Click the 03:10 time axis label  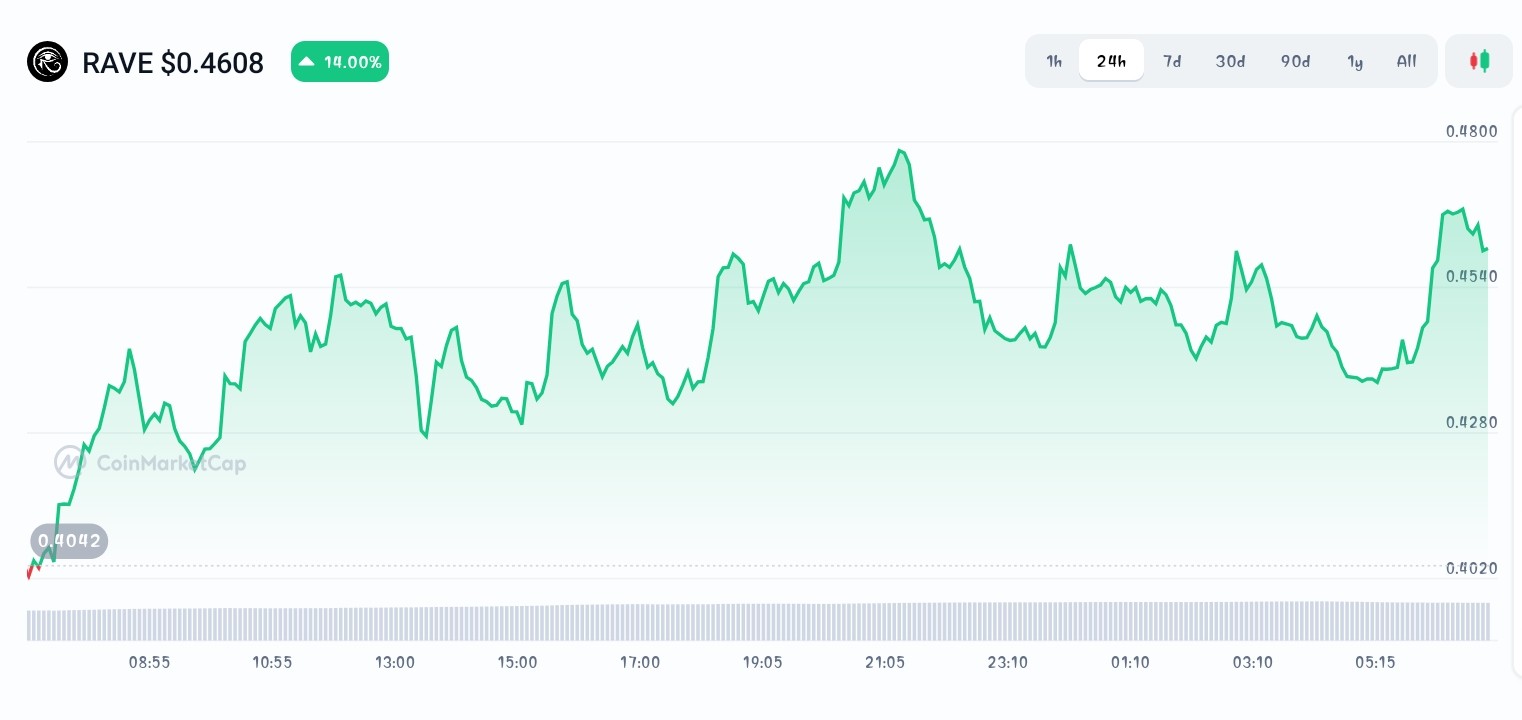click(x=1253, y=662)
